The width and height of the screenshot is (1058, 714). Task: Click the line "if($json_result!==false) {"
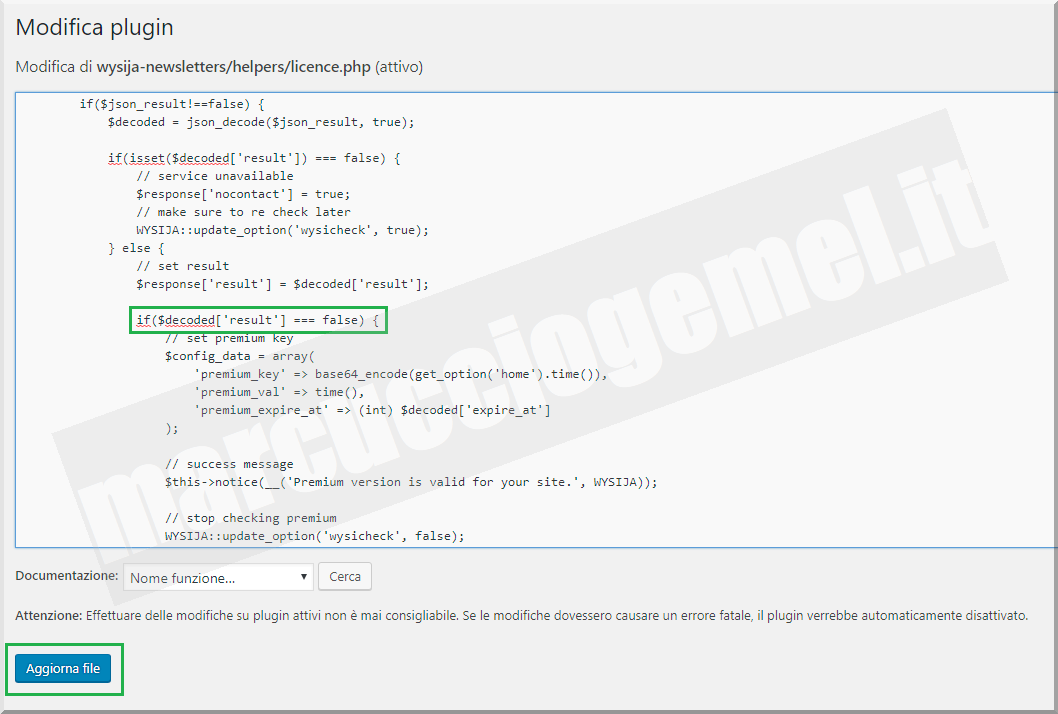pyautogui.click(x=172, y=104)
